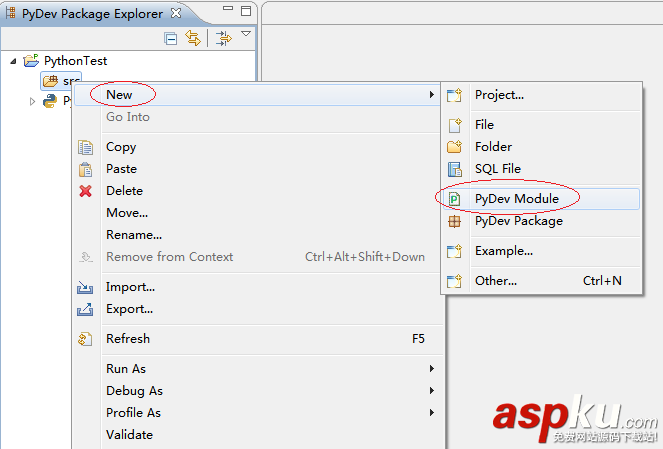The image size is (663, 449).
Task: Select Move... in the context menu
Action: pyautogui.click(x=257, y=213)
